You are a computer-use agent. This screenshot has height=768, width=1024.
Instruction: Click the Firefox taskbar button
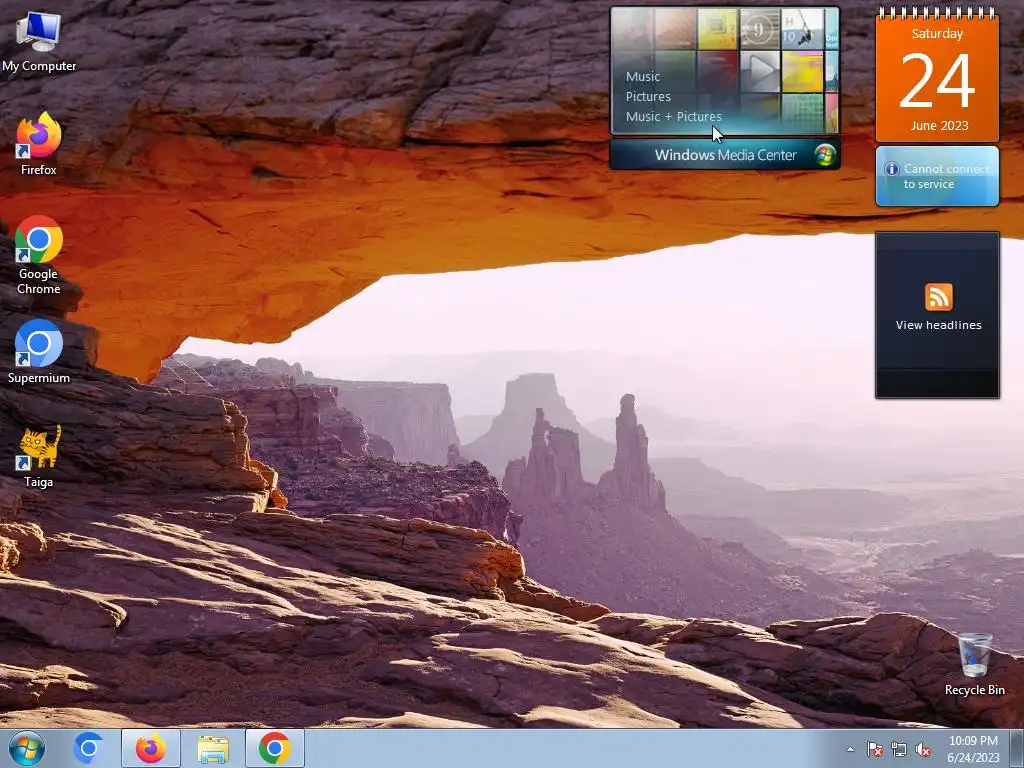151,748
